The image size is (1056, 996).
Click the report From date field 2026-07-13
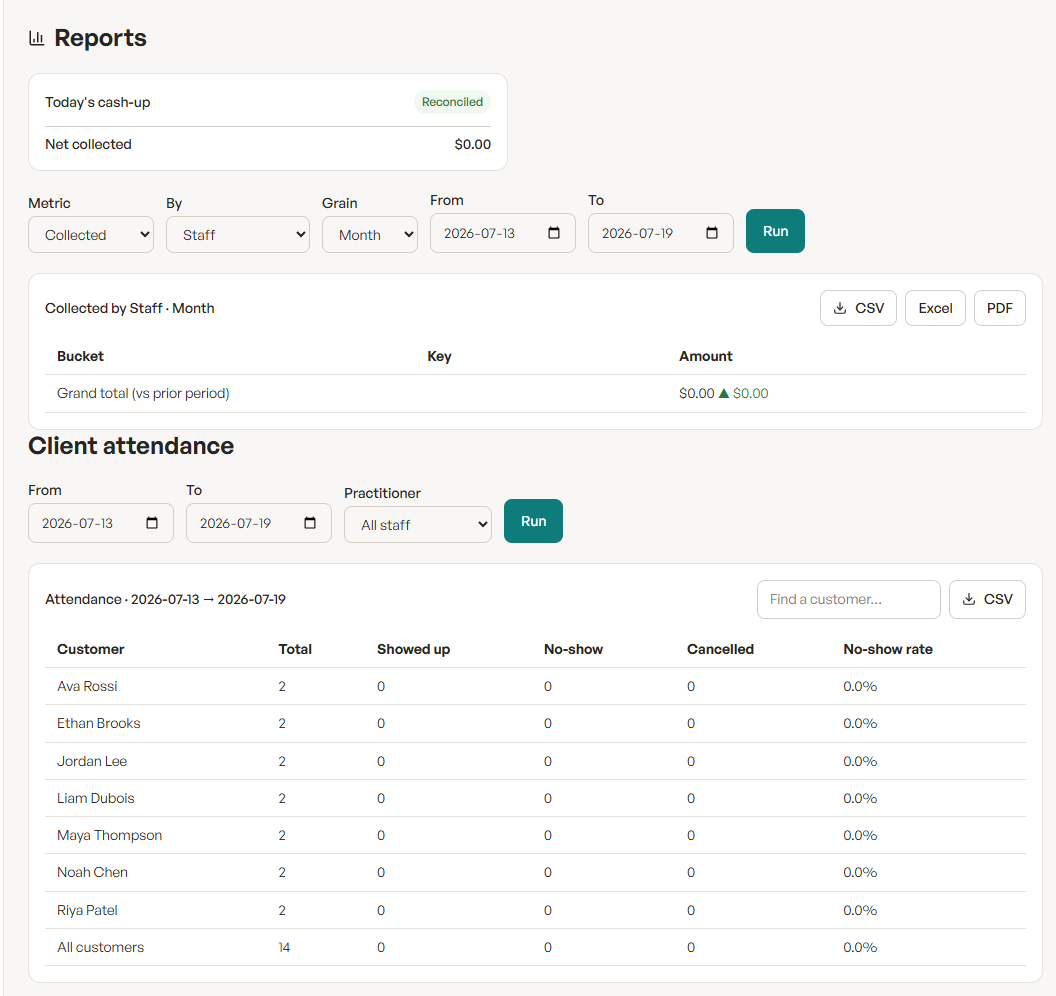(502, 233)
